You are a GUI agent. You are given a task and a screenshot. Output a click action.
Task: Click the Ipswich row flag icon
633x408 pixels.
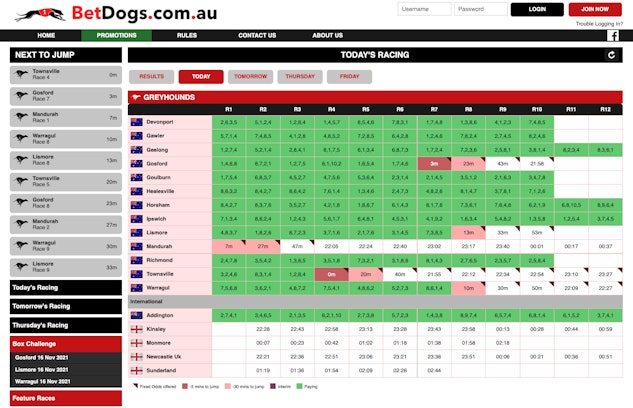point(136,219)
